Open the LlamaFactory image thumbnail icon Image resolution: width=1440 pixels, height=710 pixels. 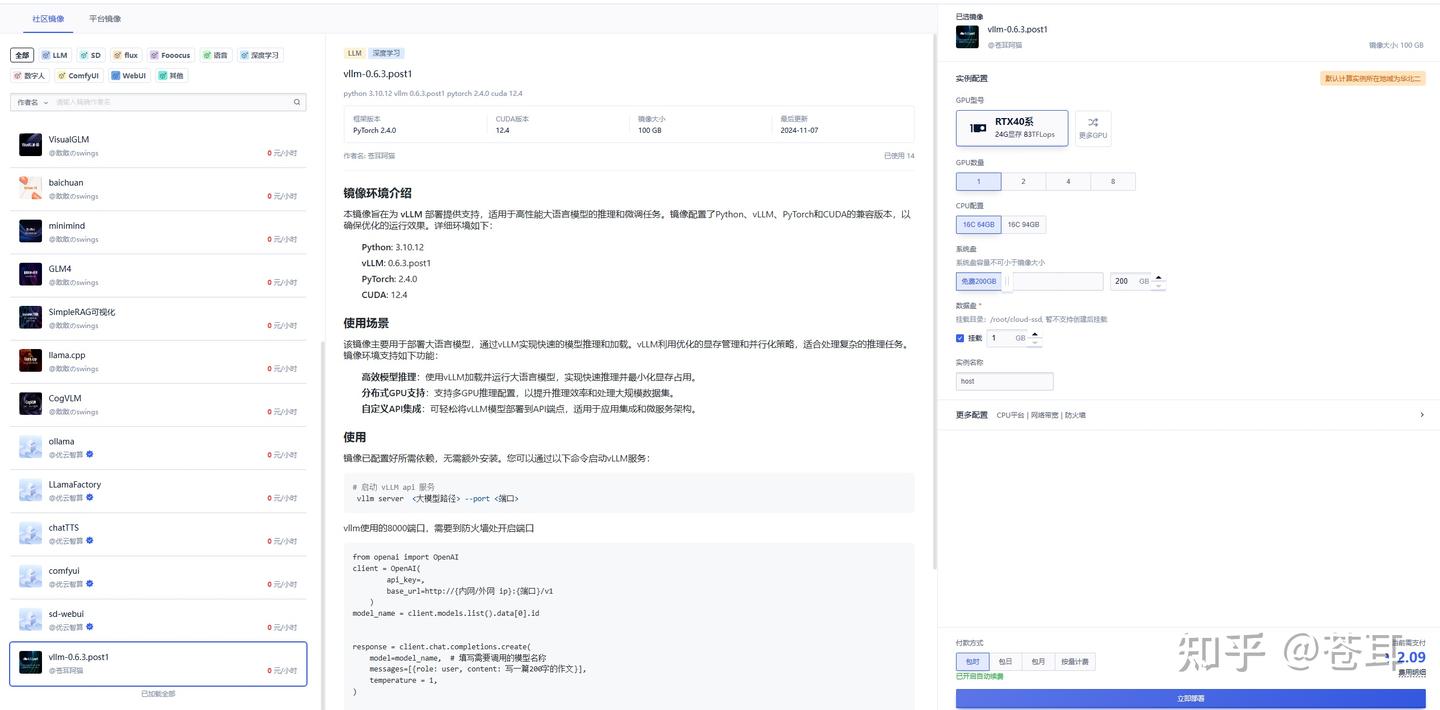click(x=30, y=490)
